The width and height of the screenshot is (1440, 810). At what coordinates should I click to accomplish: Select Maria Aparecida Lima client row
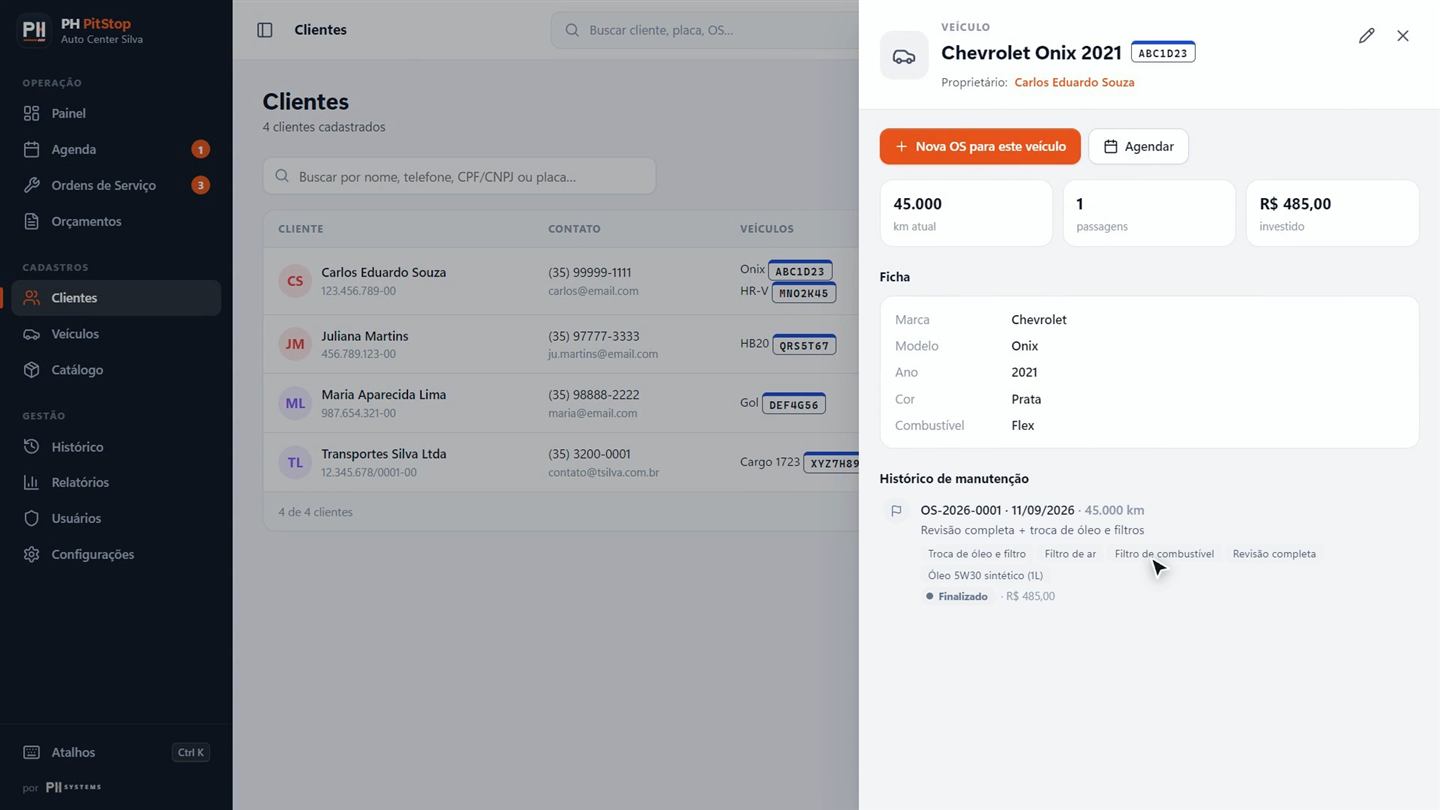(561, 403)
